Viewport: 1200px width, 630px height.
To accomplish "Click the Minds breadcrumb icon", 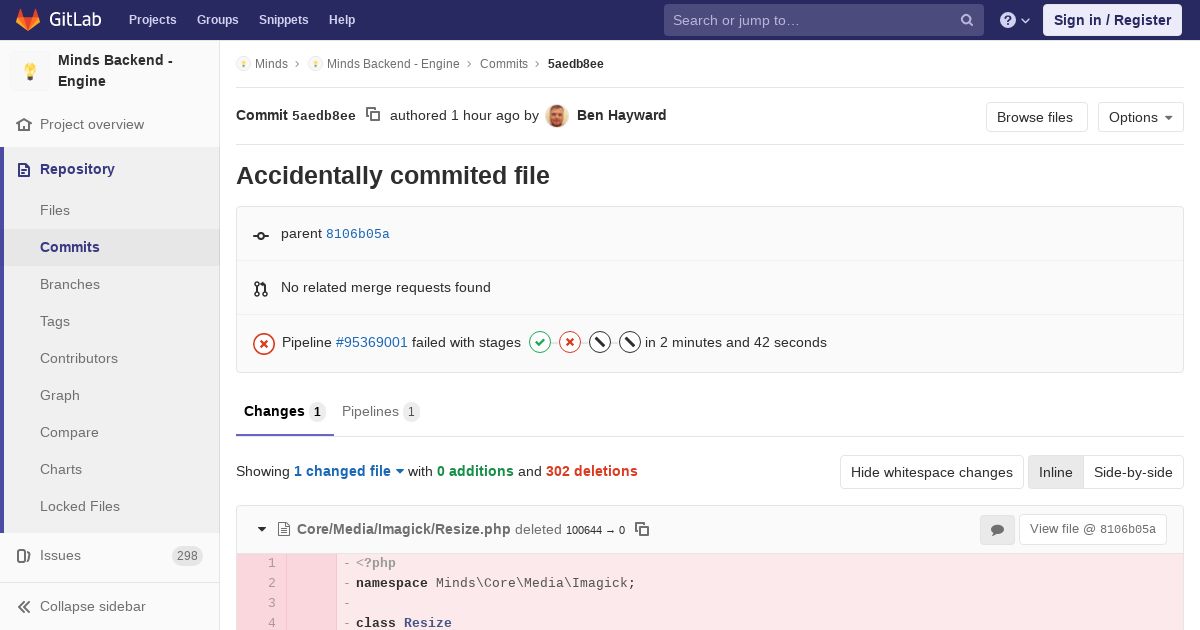I will [243, 64].
